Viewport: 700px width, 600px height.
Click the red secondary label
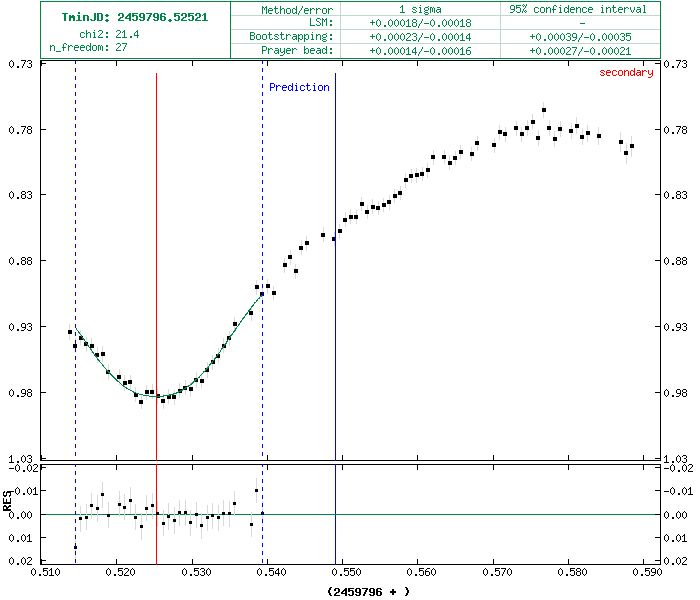point(626,72)
